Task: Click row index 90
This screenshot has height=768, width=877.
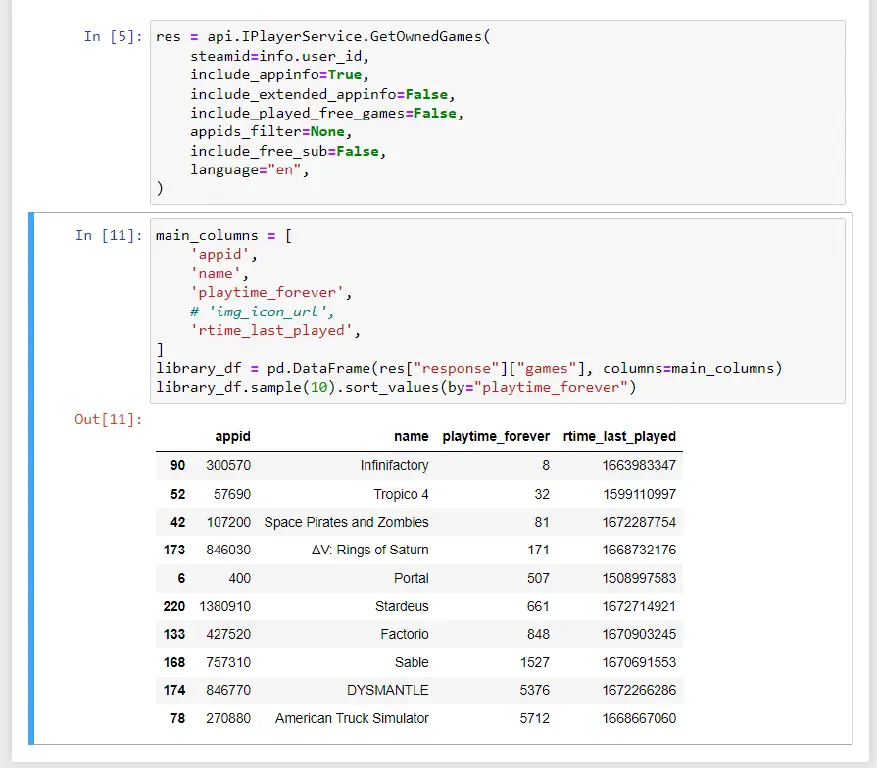Action: (177, 465)
